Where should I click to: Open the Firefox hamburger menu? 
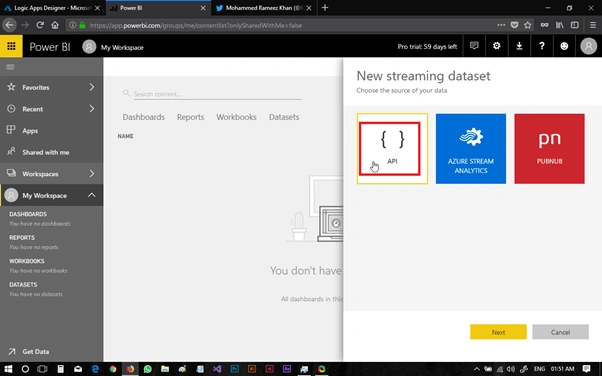click(x=592, y=25)
